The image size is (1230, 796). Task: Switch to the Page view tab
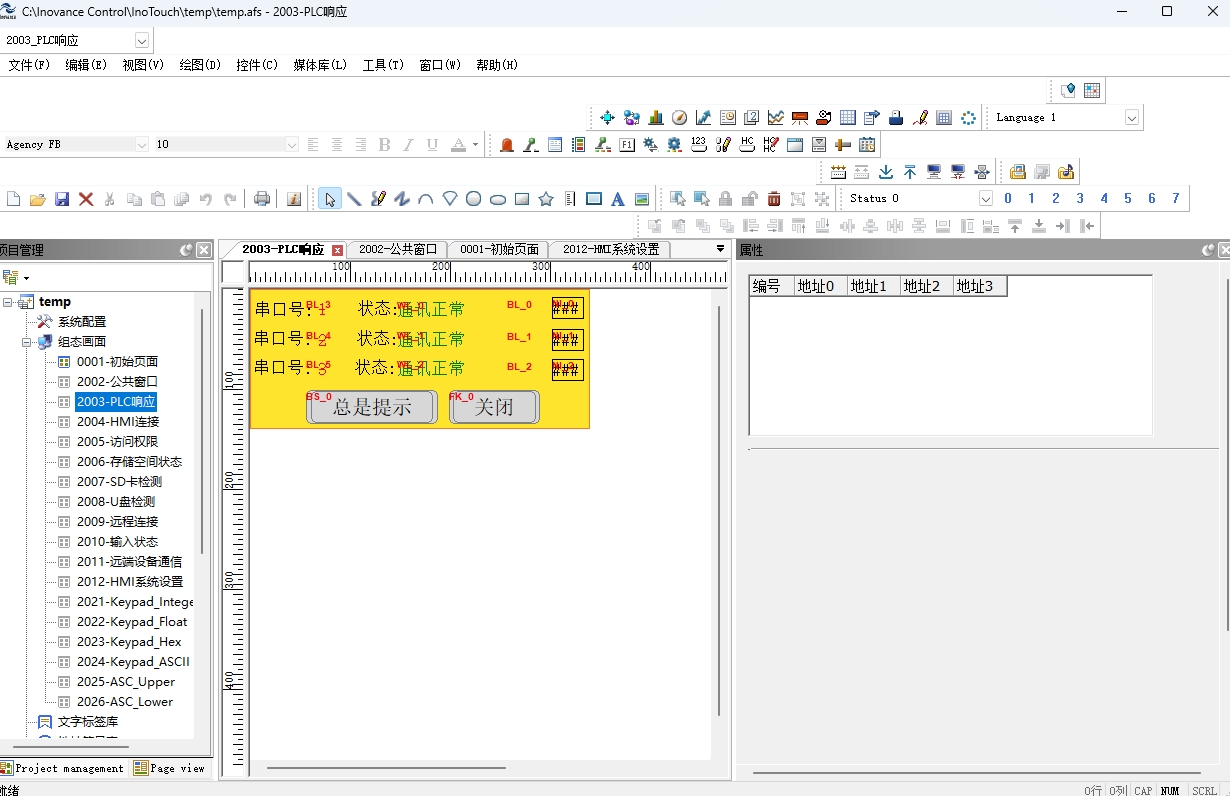click(x=170, y=768)
